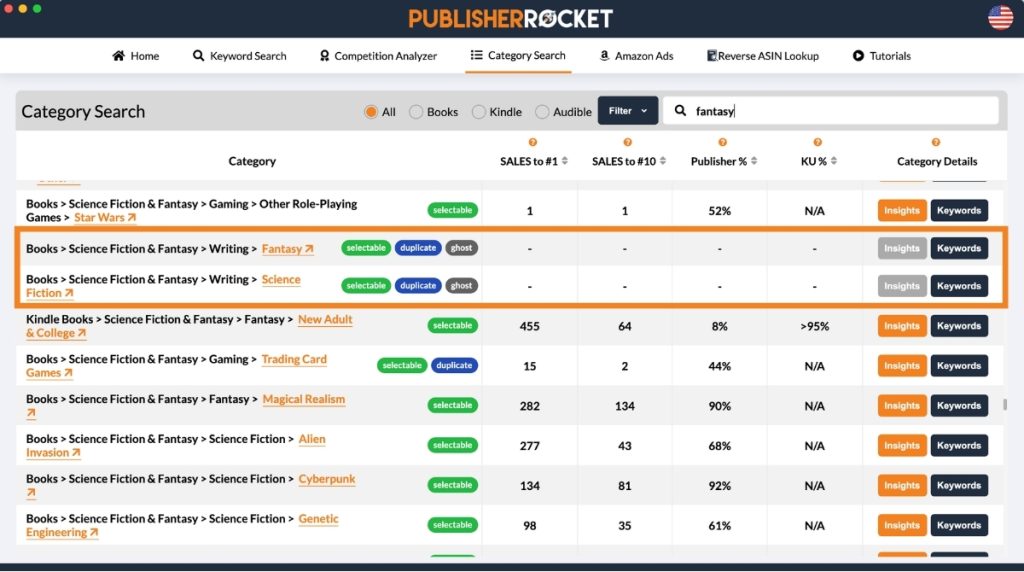Sort by Publisher % column arrows
This screenshot has height=572, width=1024.
pyautogui.click(x=754, y=162)
